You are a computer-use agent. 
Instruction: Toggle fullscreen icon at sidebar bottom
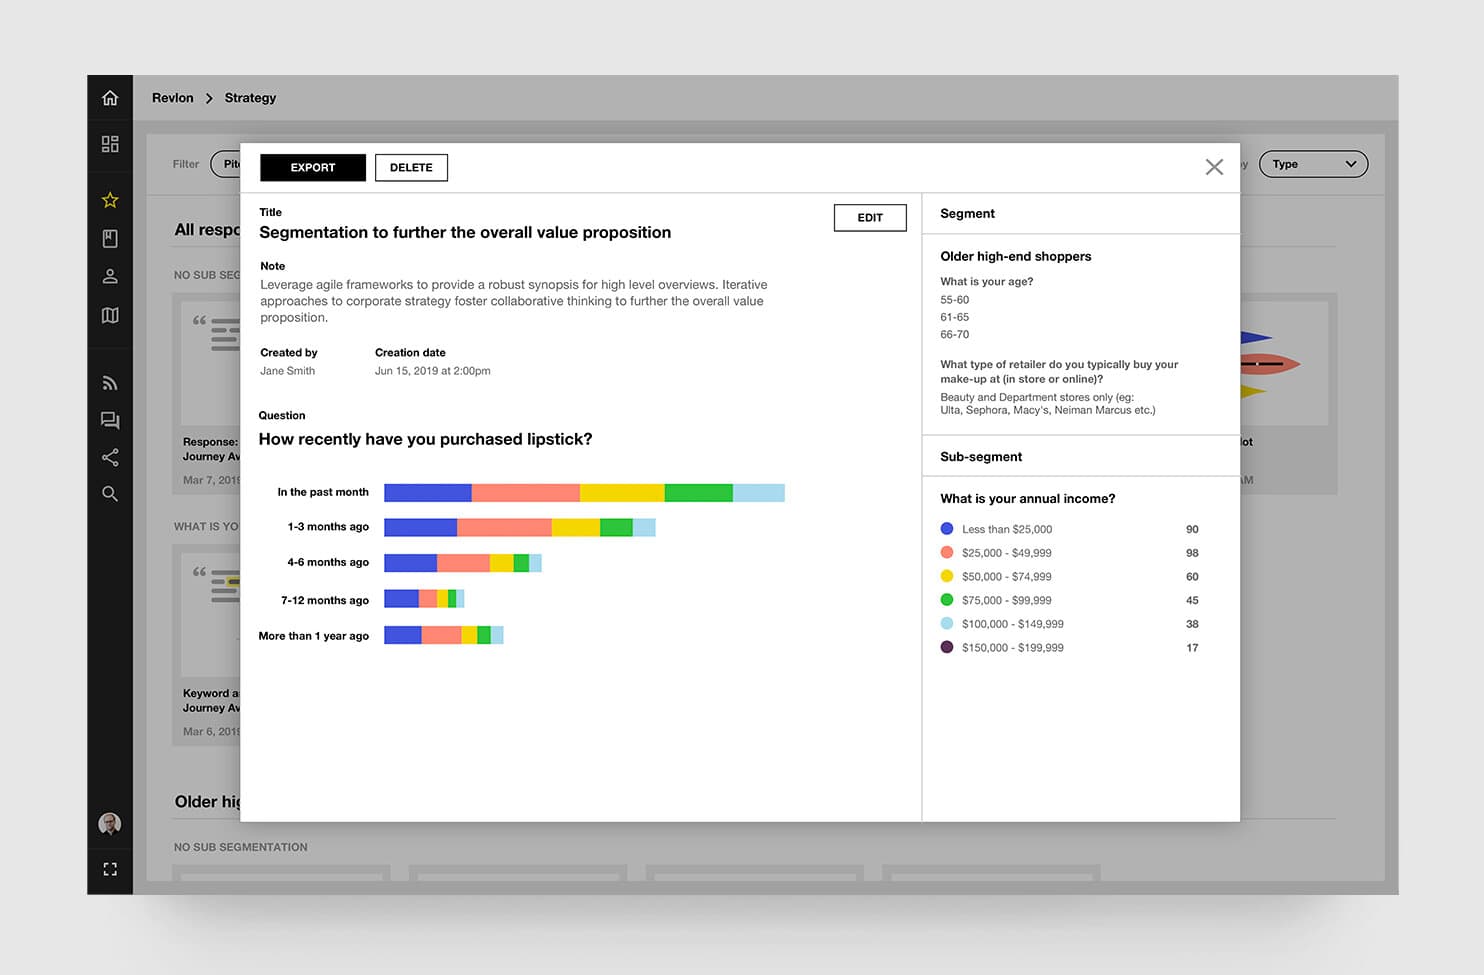(x=110, y=869)
